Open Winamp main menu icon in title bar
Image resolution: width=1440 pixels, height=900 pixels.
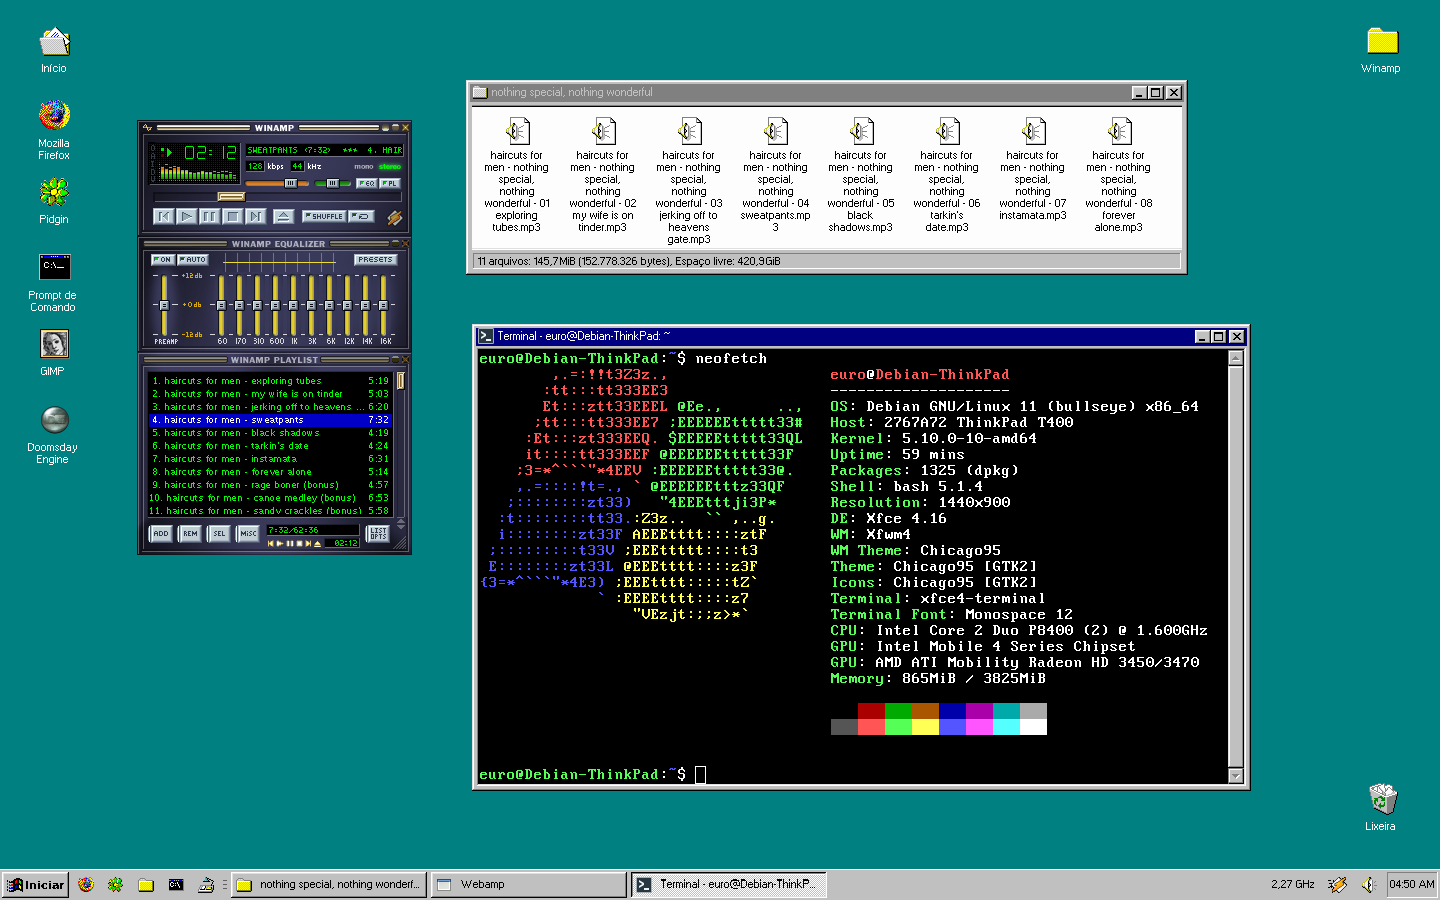148,128
